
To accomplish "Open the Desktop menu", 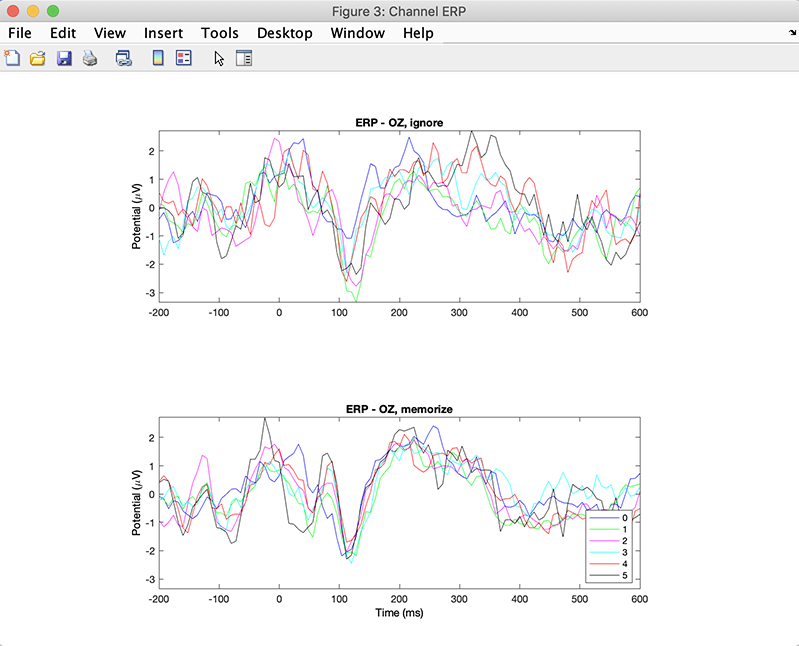I will coord(284,33).
